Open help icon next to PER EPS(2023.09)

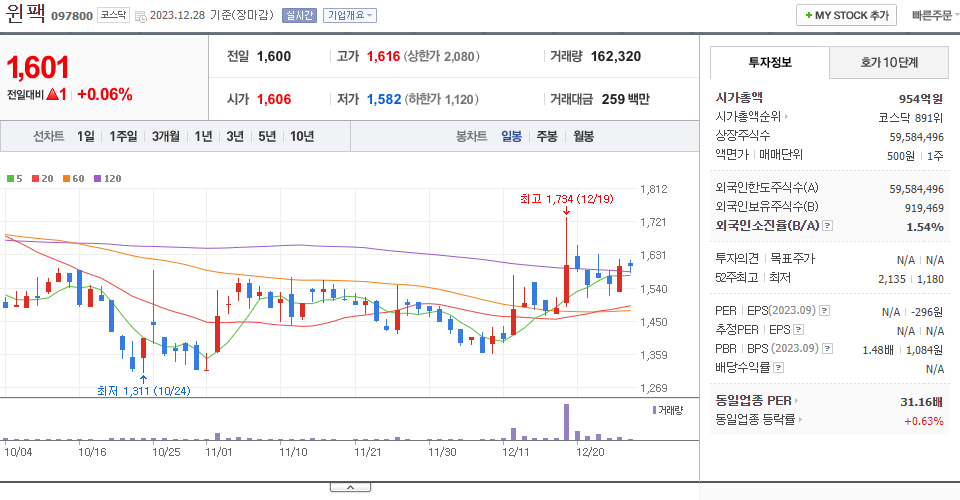(x=824, y=311)
